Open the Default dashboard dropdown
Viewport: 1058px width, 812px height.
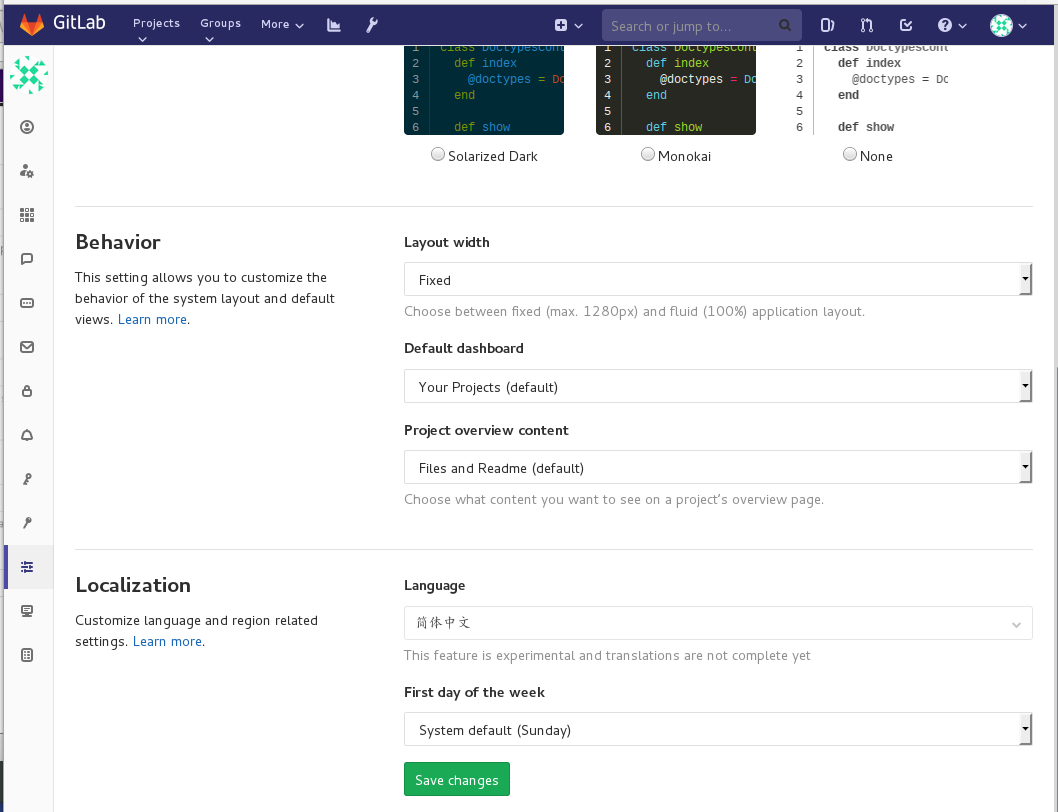pos(718,386)
